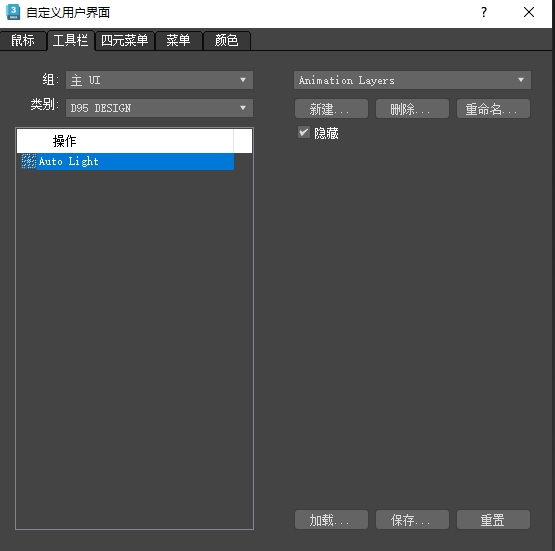Screen dimensions: 555x551
Task: Click the 删除... (Delete) button
Action: tap(412, 109)
